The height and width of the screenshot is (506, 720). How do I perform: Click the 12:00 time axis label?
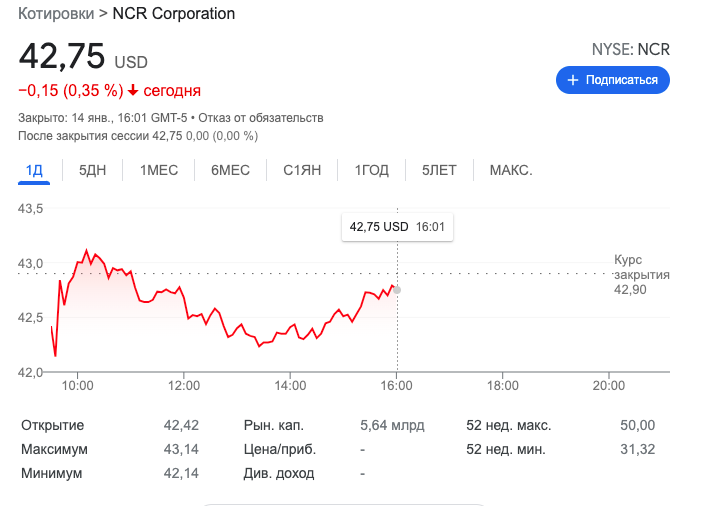184,385
